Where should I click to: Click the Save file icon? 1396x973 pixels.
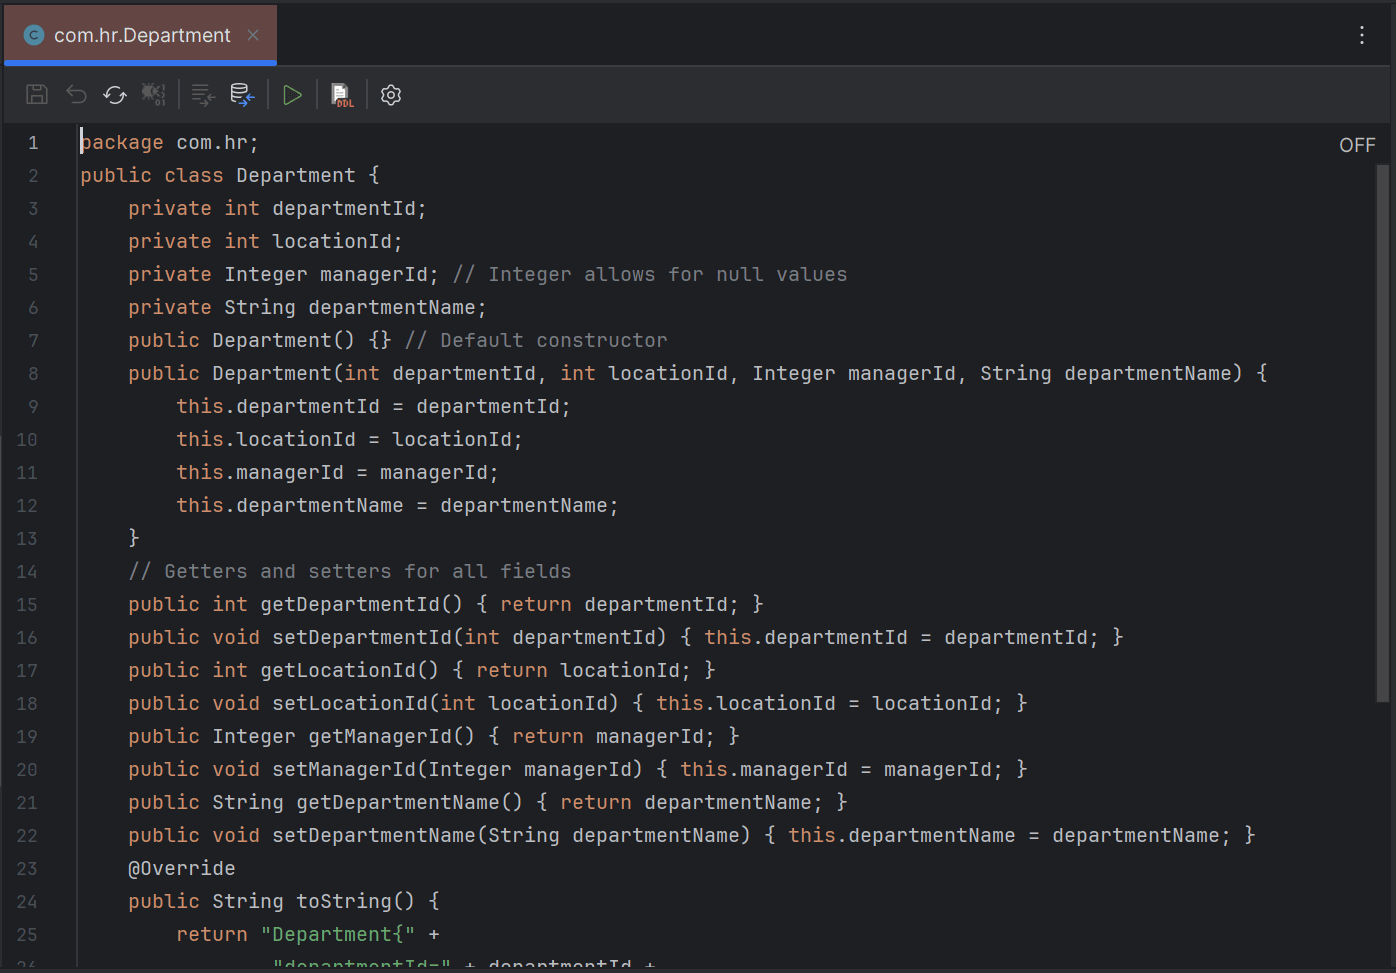point(36,94)
